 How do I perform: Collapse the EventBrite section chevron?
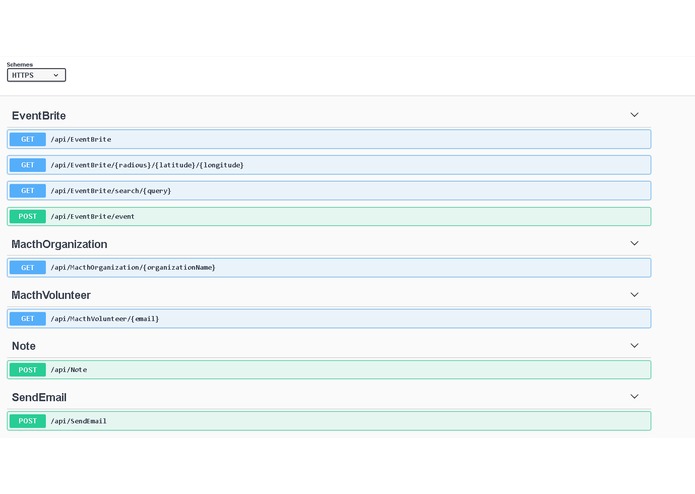(x=634, y=115)
